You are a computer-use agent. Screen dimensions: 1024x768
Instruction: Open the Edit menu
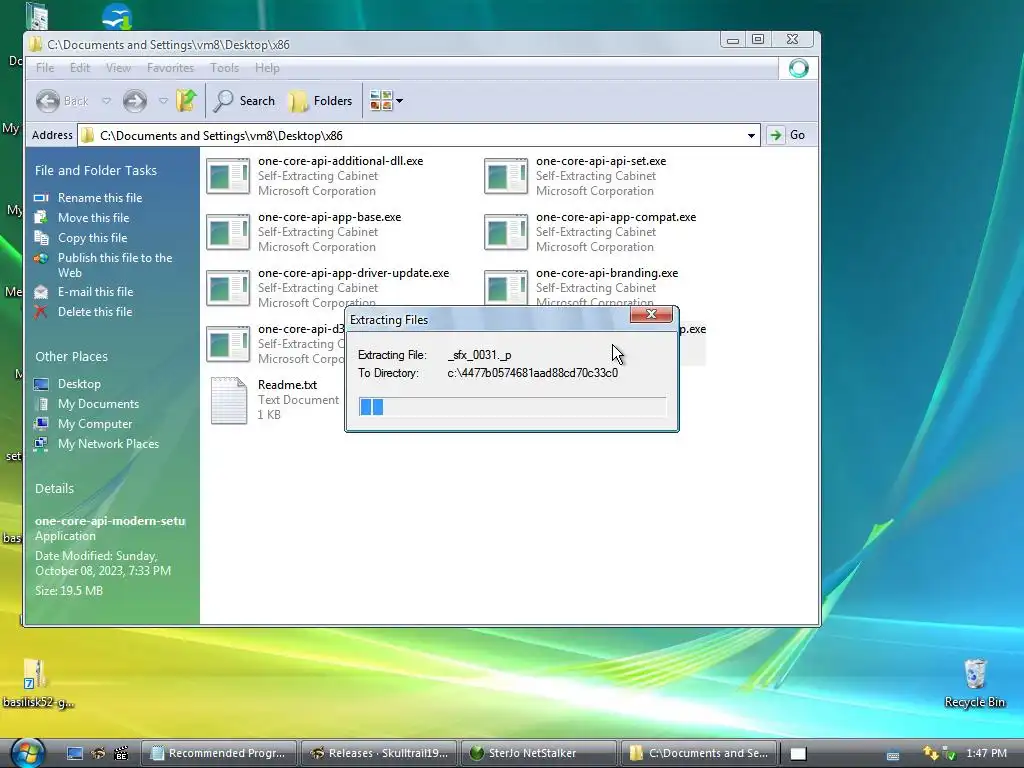[80, 68]
